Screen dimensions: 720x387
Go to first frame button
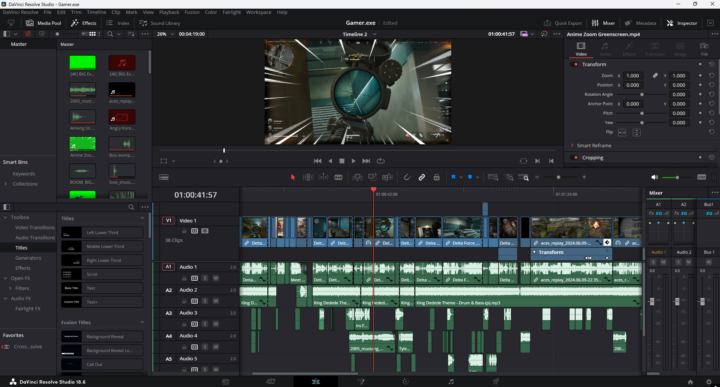point(317,161)
